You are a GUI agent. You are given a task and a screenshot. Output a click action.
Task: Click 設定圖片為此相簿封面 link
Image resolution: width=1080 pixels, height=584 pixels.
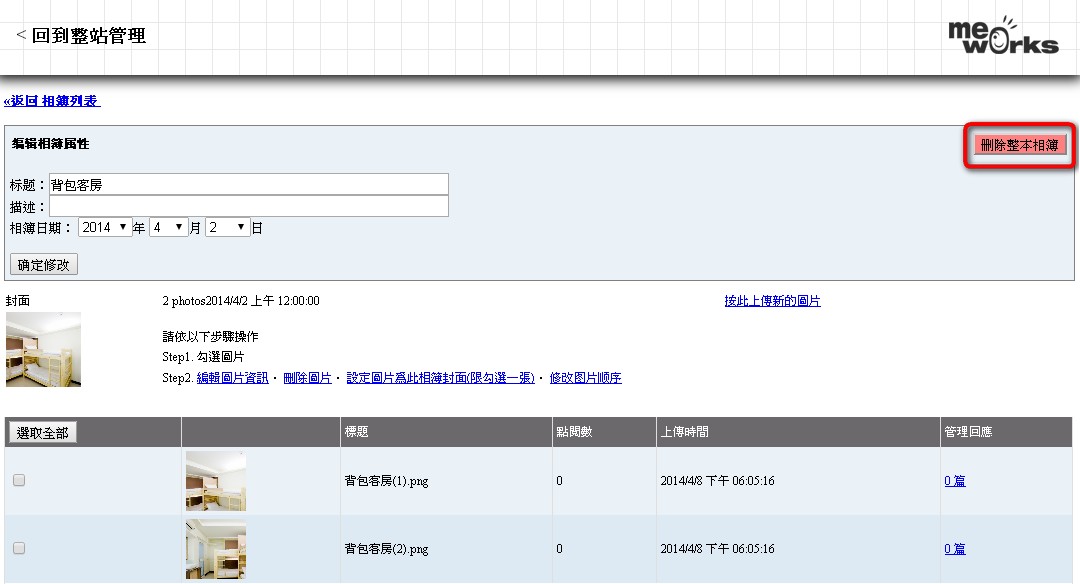[440, 378]
